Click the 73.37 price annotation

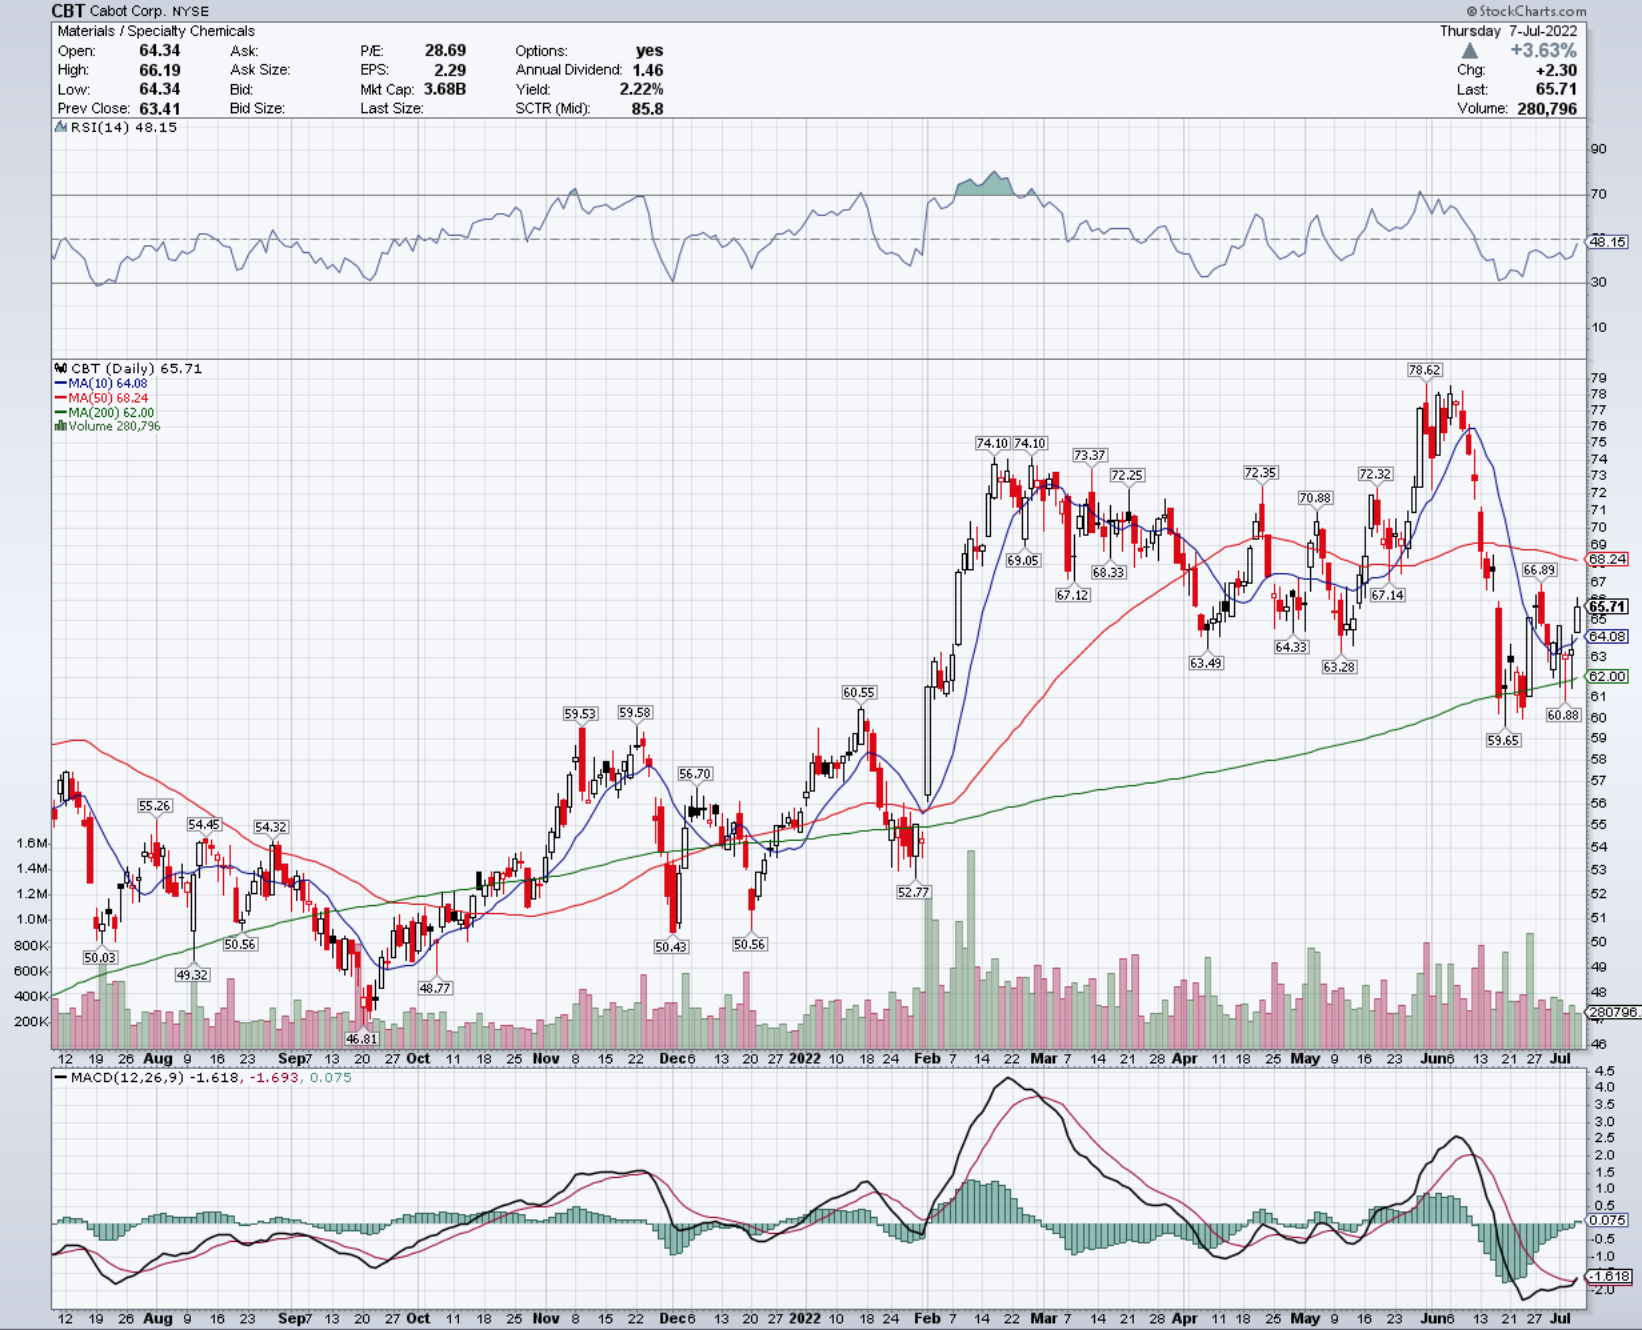click(x=1089, y=455)
